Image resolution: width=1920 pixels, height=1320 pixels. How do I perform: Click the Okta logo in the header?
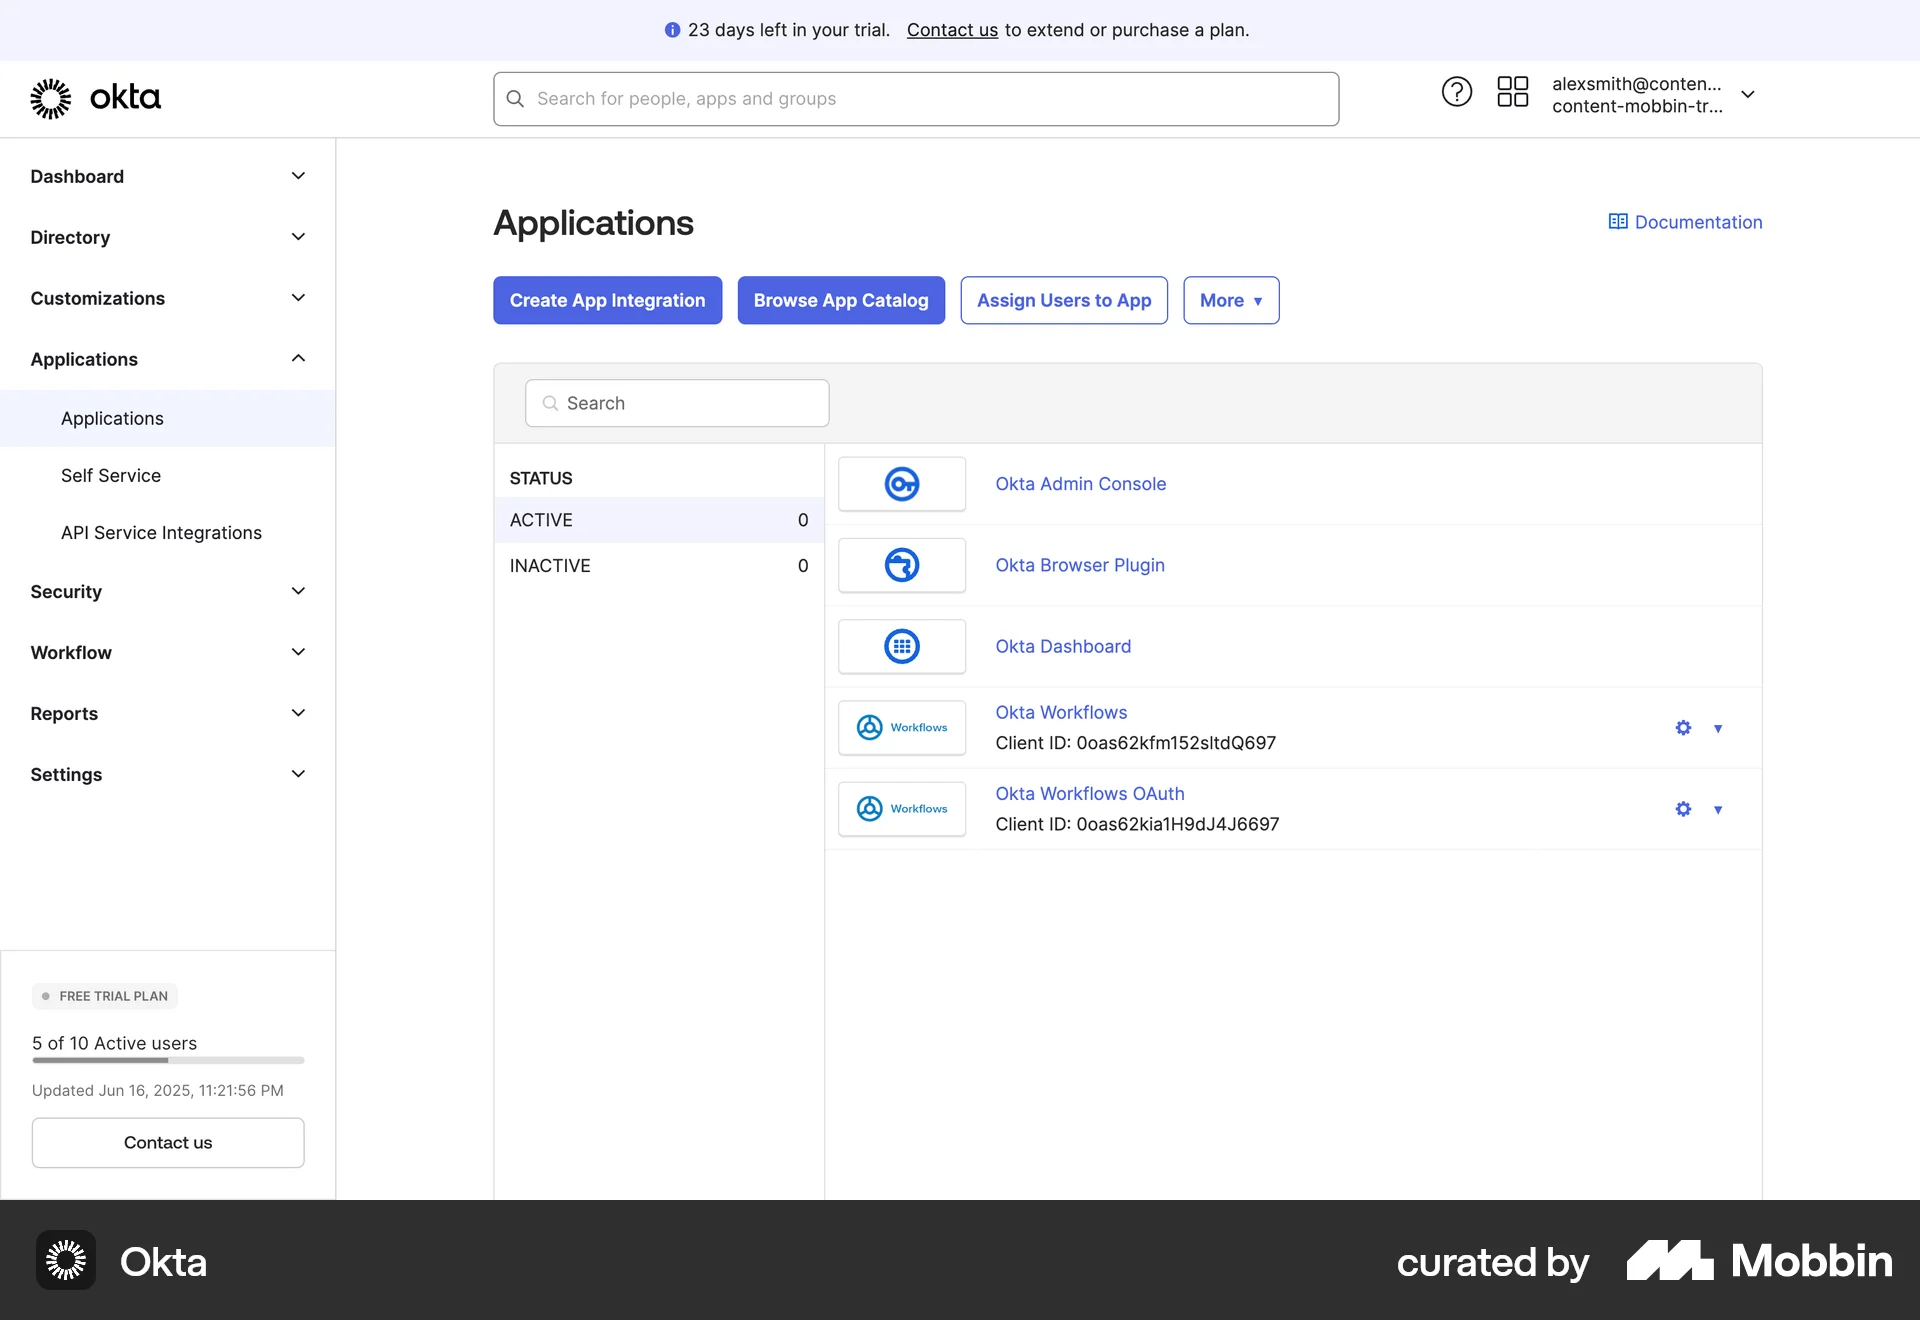[95, 98]
